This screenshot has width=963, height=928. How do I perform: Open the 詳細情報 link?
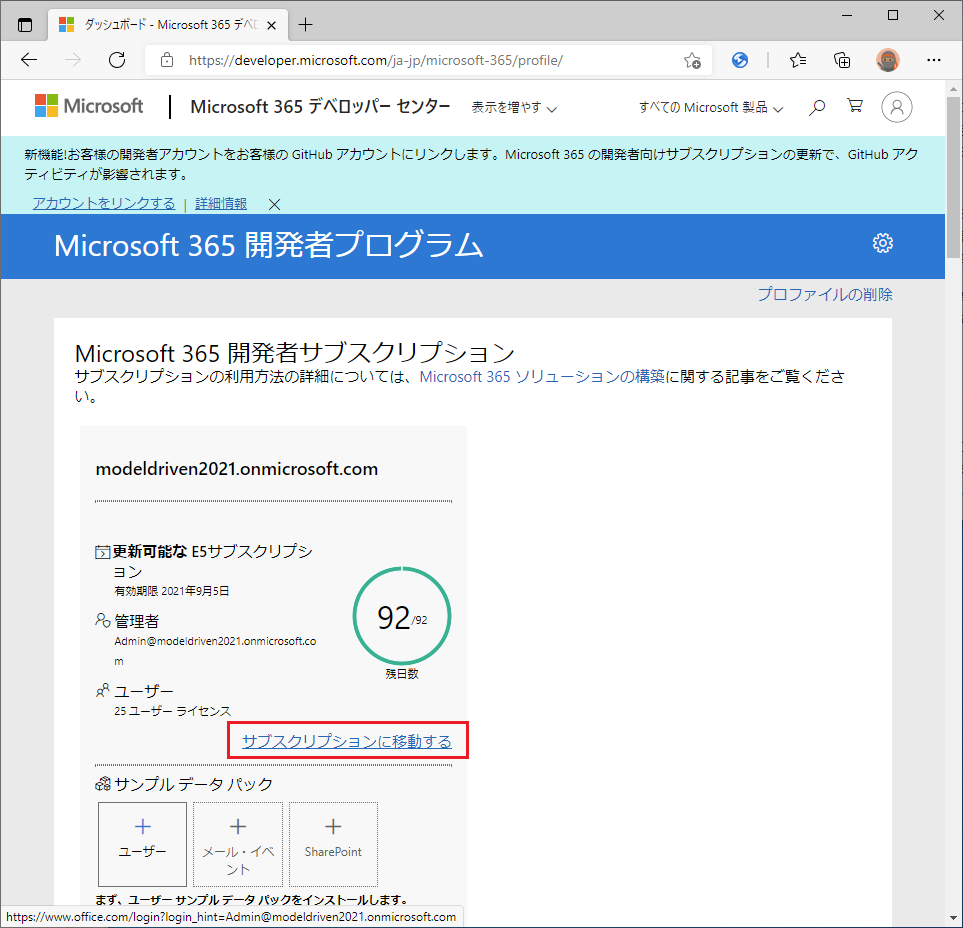tap(221, 203)
